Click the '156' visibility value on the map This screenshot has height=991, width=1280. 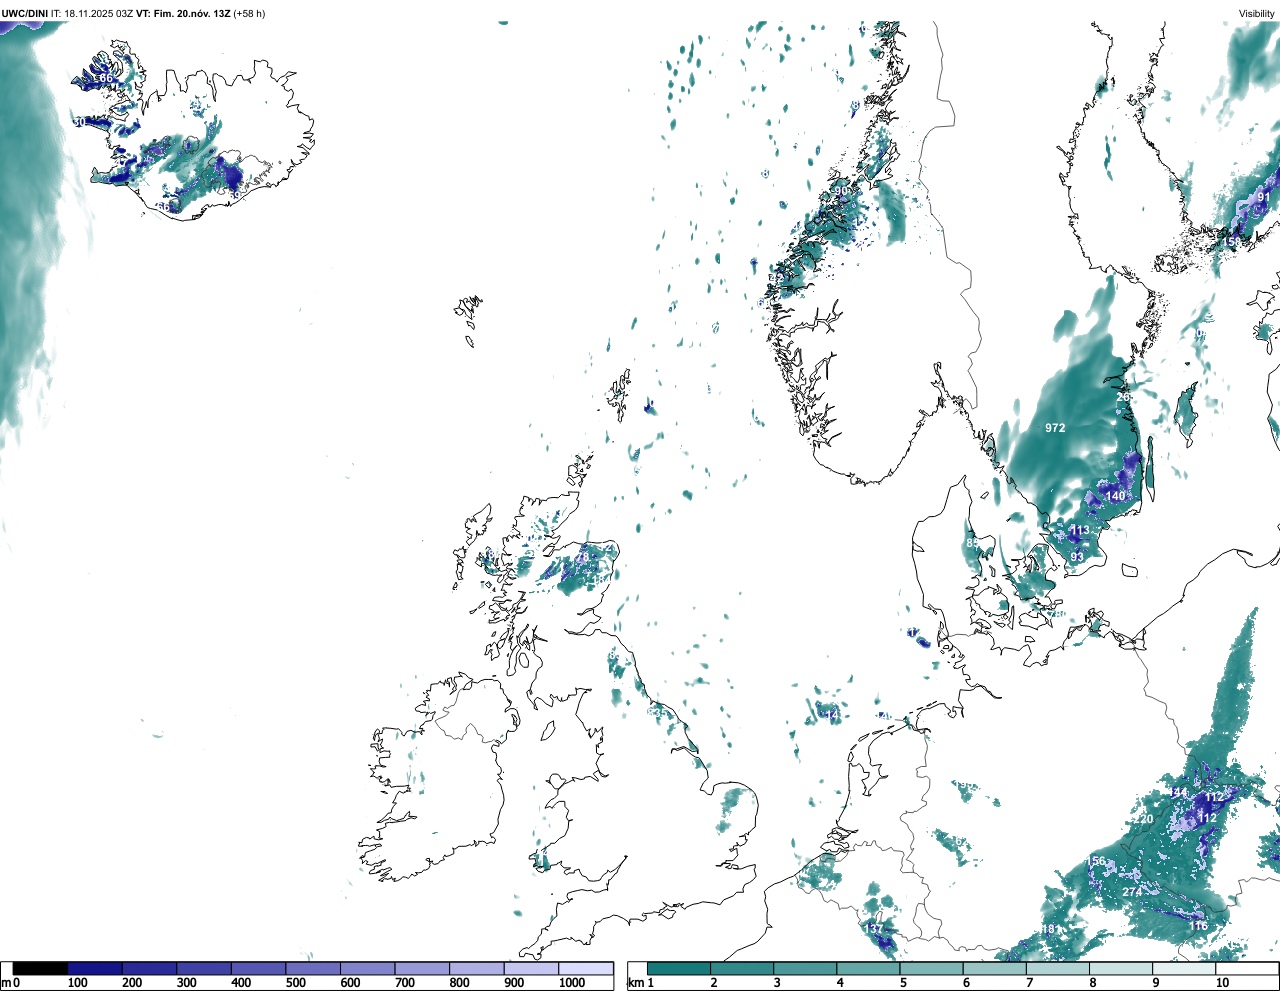pos(1096,861)
